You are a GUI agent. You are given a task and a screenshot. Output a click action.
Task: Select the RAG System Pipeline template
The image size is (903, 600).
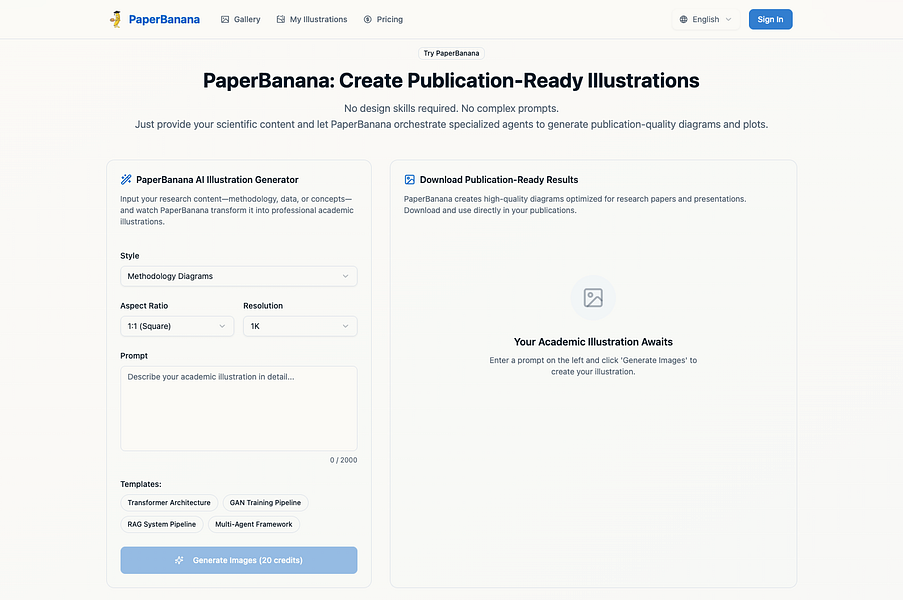(x=162, y=524)
